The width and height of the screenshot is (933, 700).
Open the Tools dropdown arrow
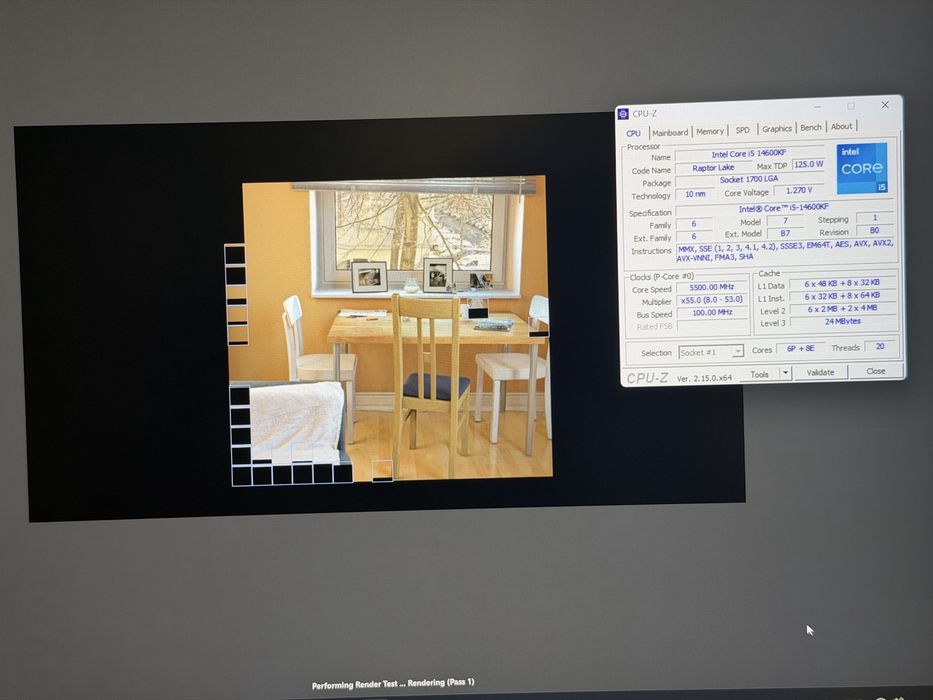(x=785, y=373)
